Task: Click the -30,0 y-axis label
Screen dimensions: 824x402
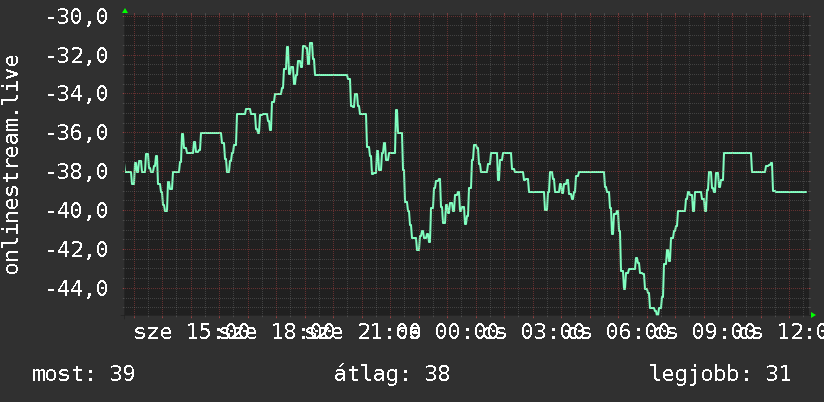Action: (77, 17)
